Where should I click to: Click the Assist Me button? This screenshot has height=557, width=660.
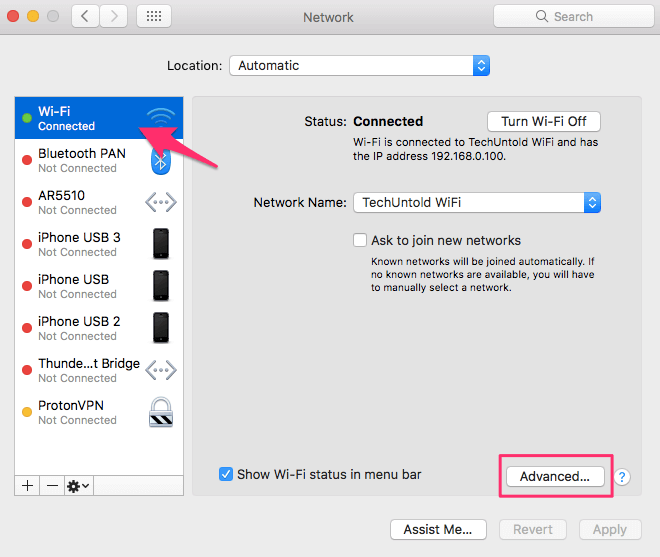(x=438, y=529)
